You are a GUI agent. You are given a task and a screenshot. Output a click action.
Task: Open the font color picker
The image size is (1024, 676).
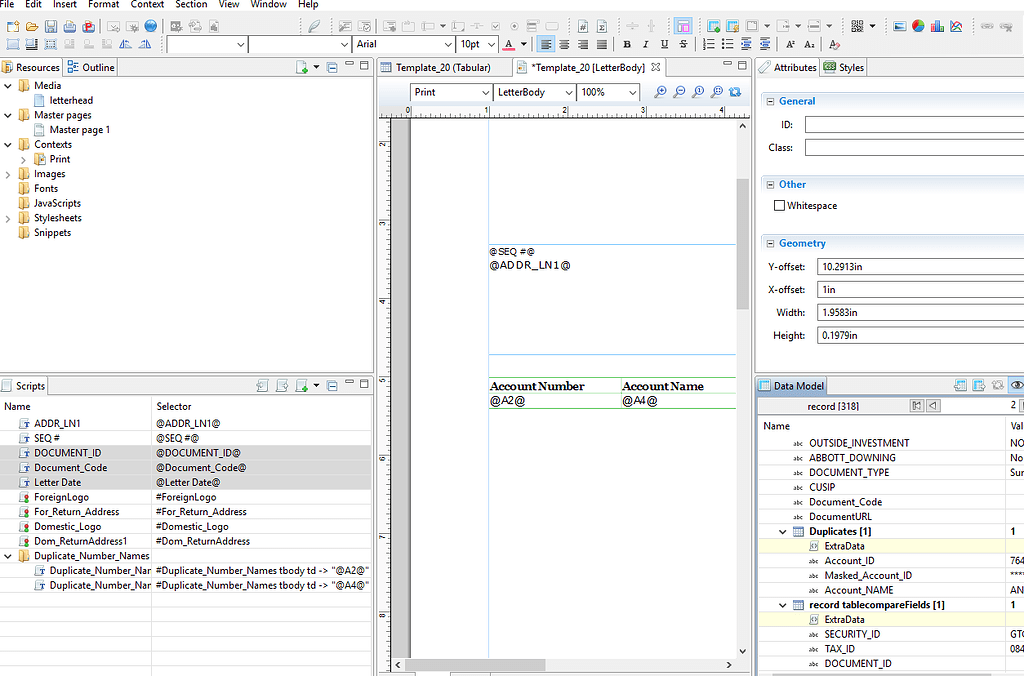point(523,45)
